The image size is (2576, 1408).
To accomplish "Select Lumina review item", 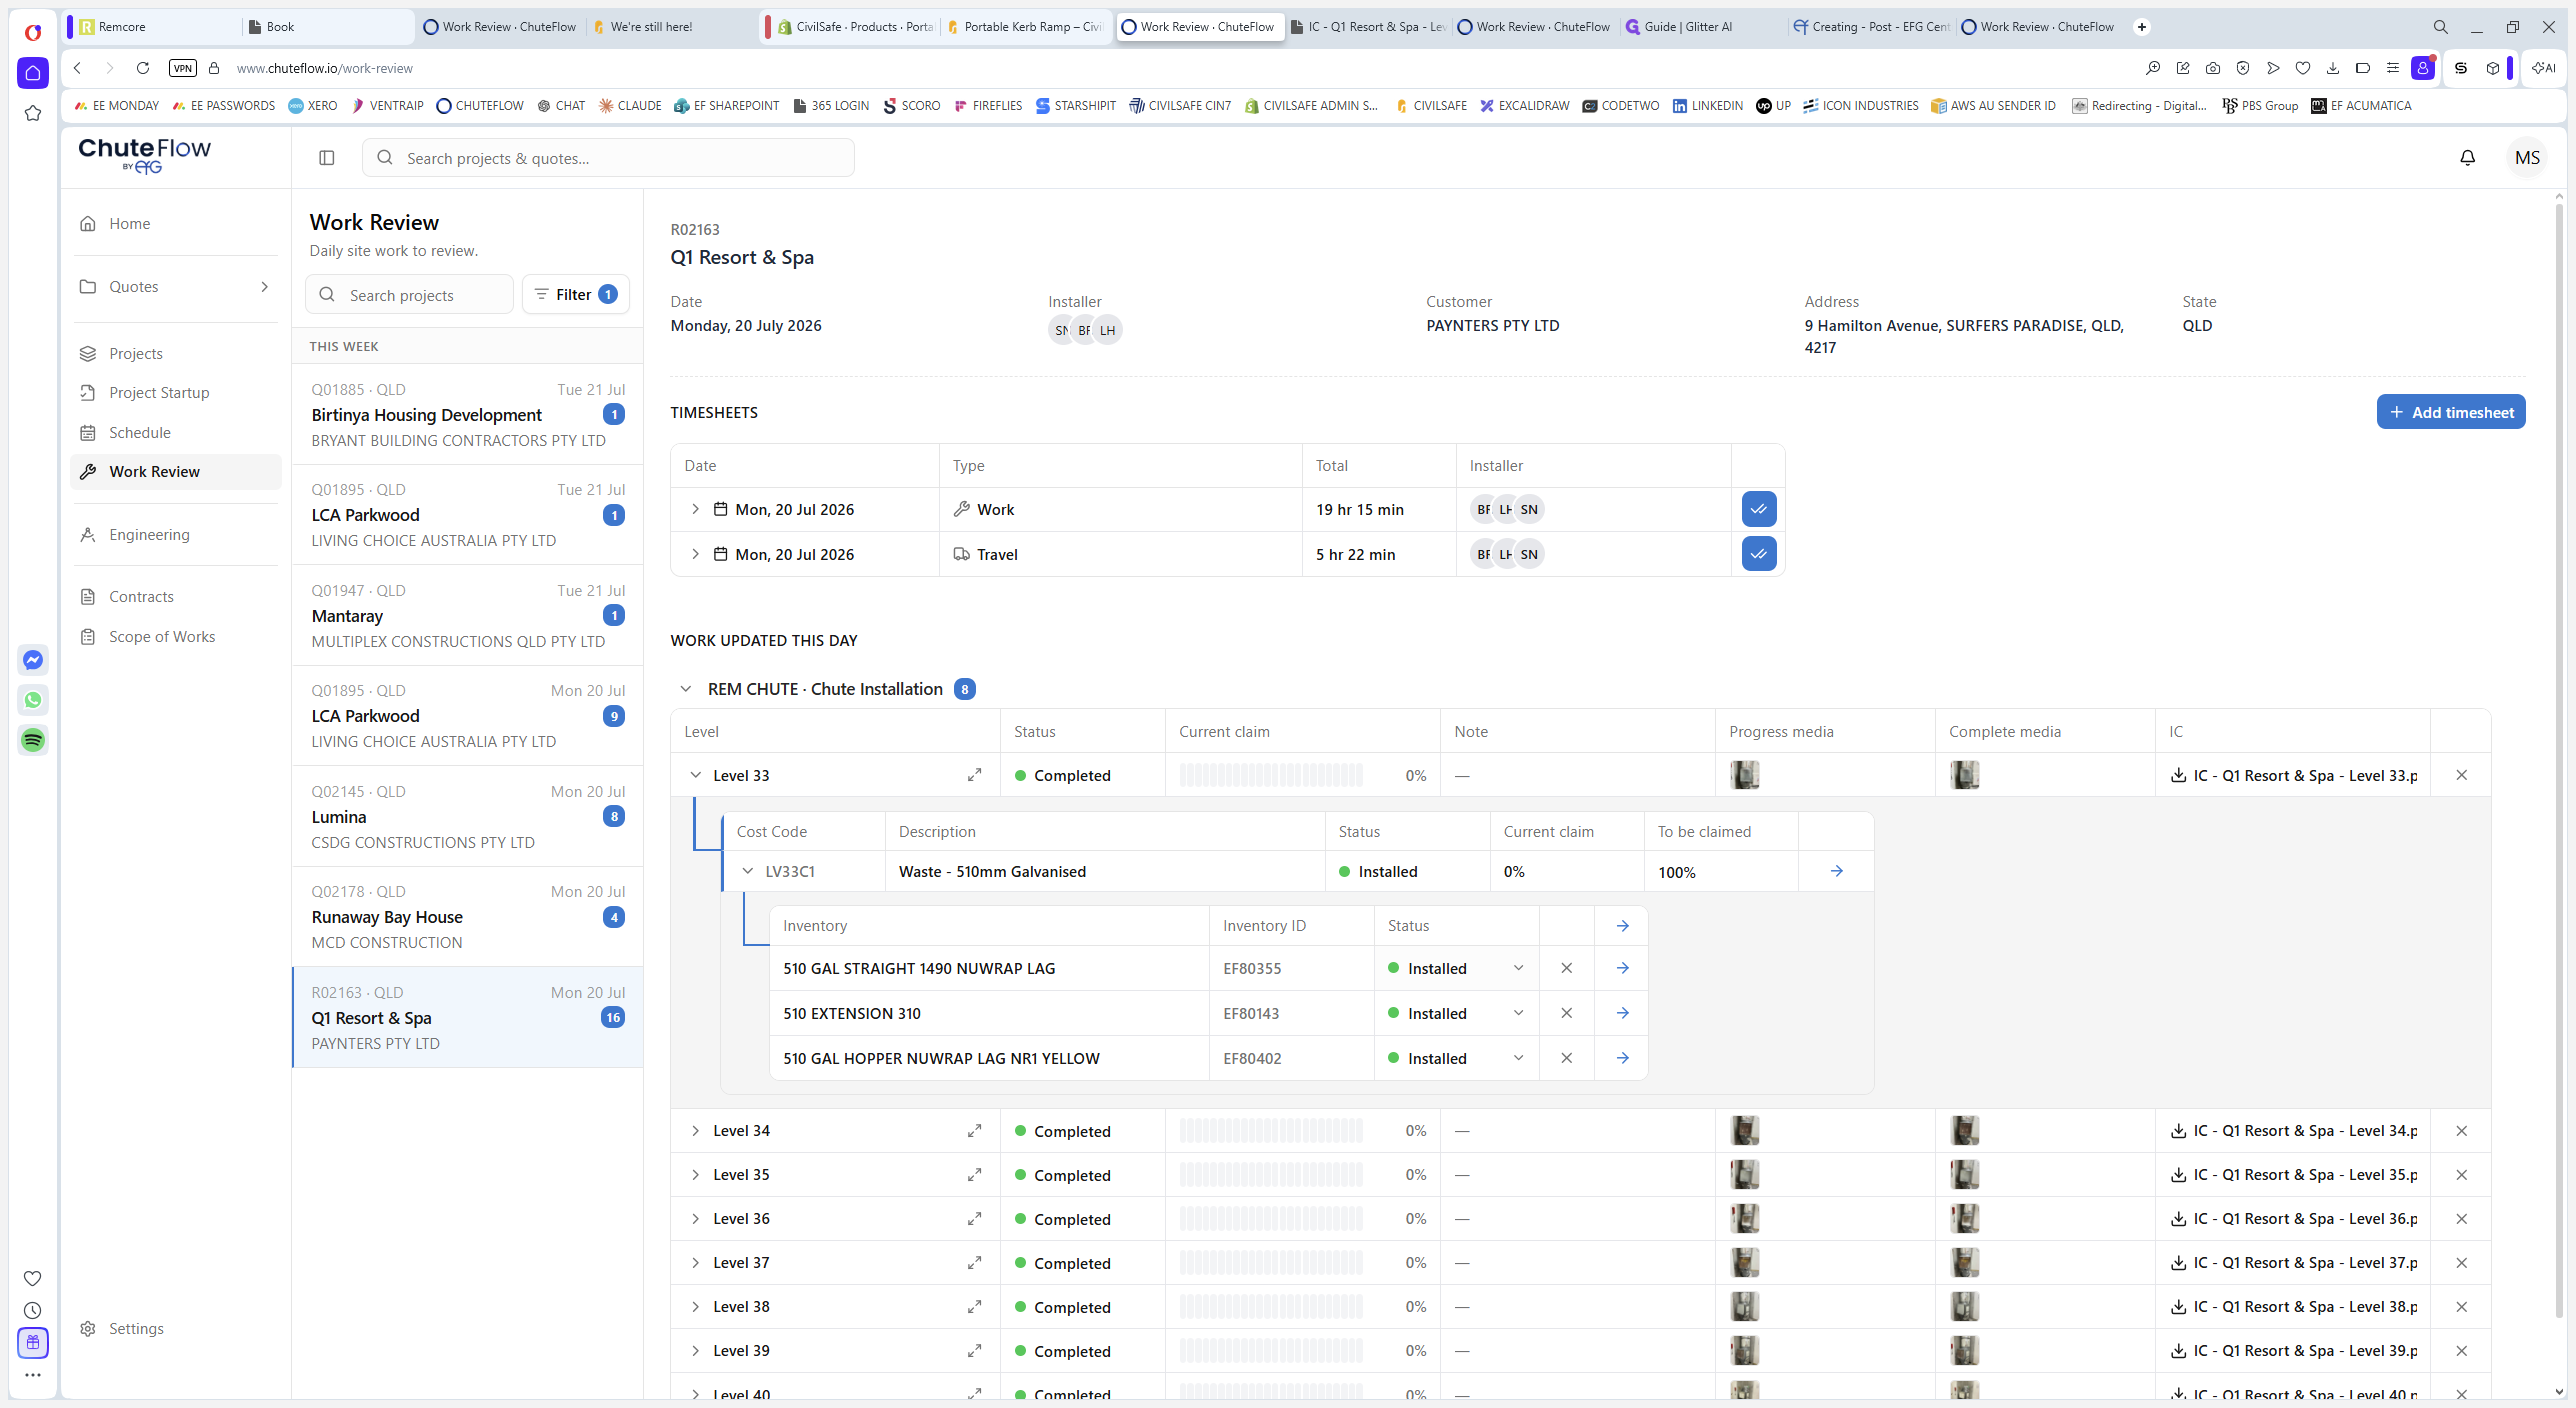I will pyautogui.click(x=467, y=816).
